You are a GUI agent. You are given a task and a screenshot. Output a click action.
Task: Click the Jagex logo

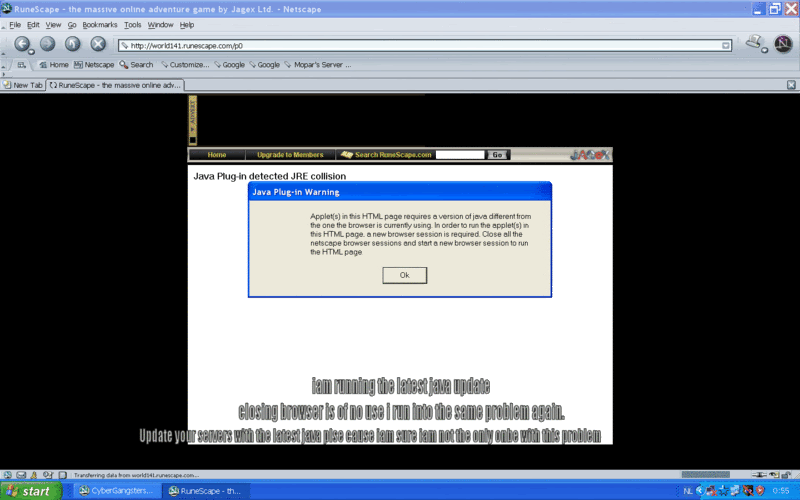590,155
